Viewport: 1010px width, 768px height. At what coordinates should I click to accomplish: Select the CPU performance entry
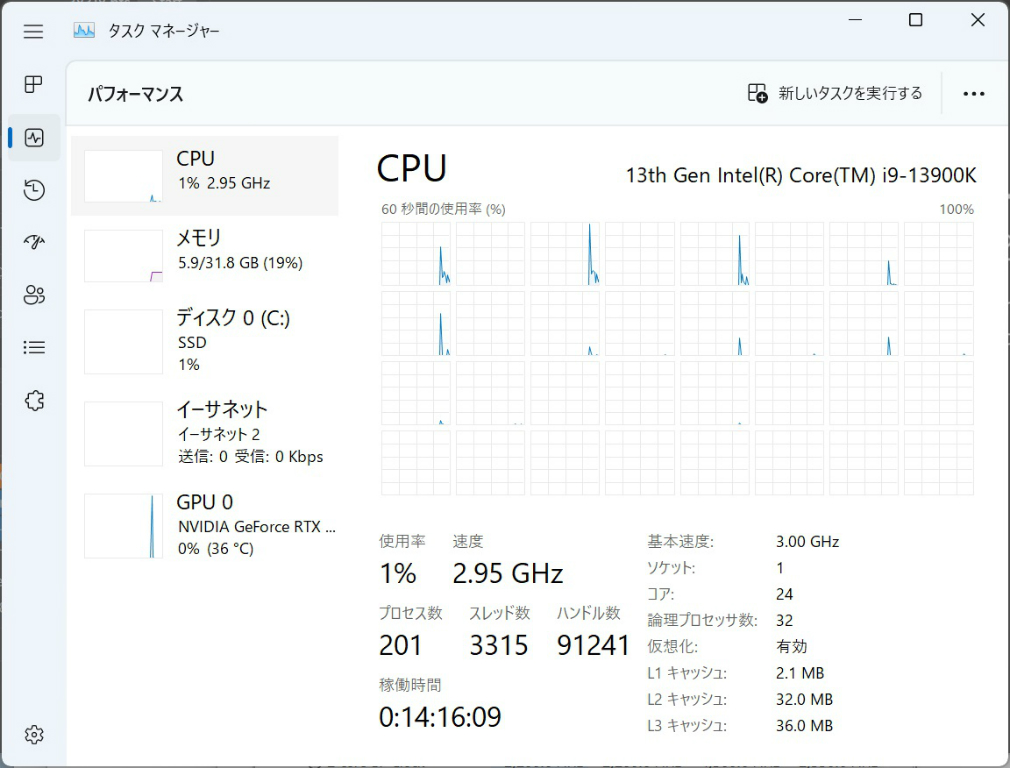(x=205, y=175)
